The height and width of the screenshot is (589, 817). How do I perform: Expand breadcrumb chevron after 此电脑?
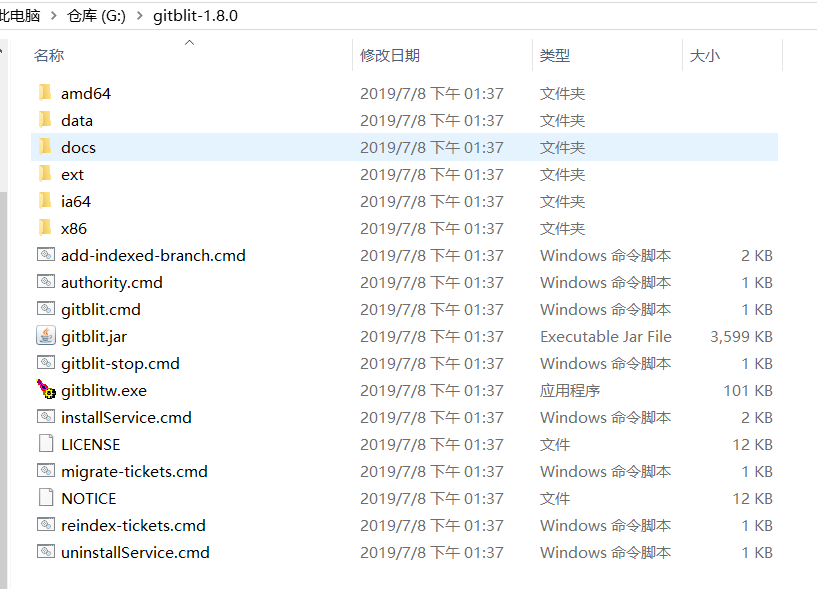point(54,16)
